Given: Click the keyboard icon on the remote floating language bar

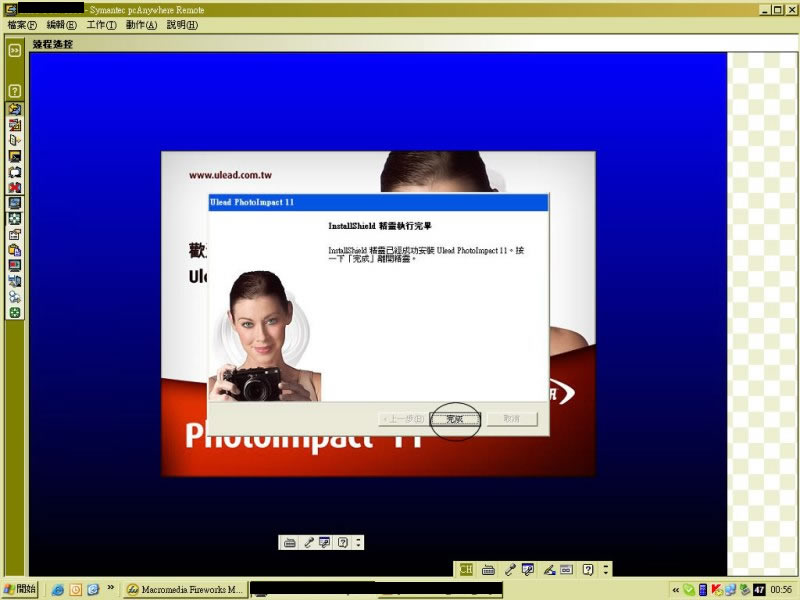Looking at the screenshot, I should tap(289, 542).
